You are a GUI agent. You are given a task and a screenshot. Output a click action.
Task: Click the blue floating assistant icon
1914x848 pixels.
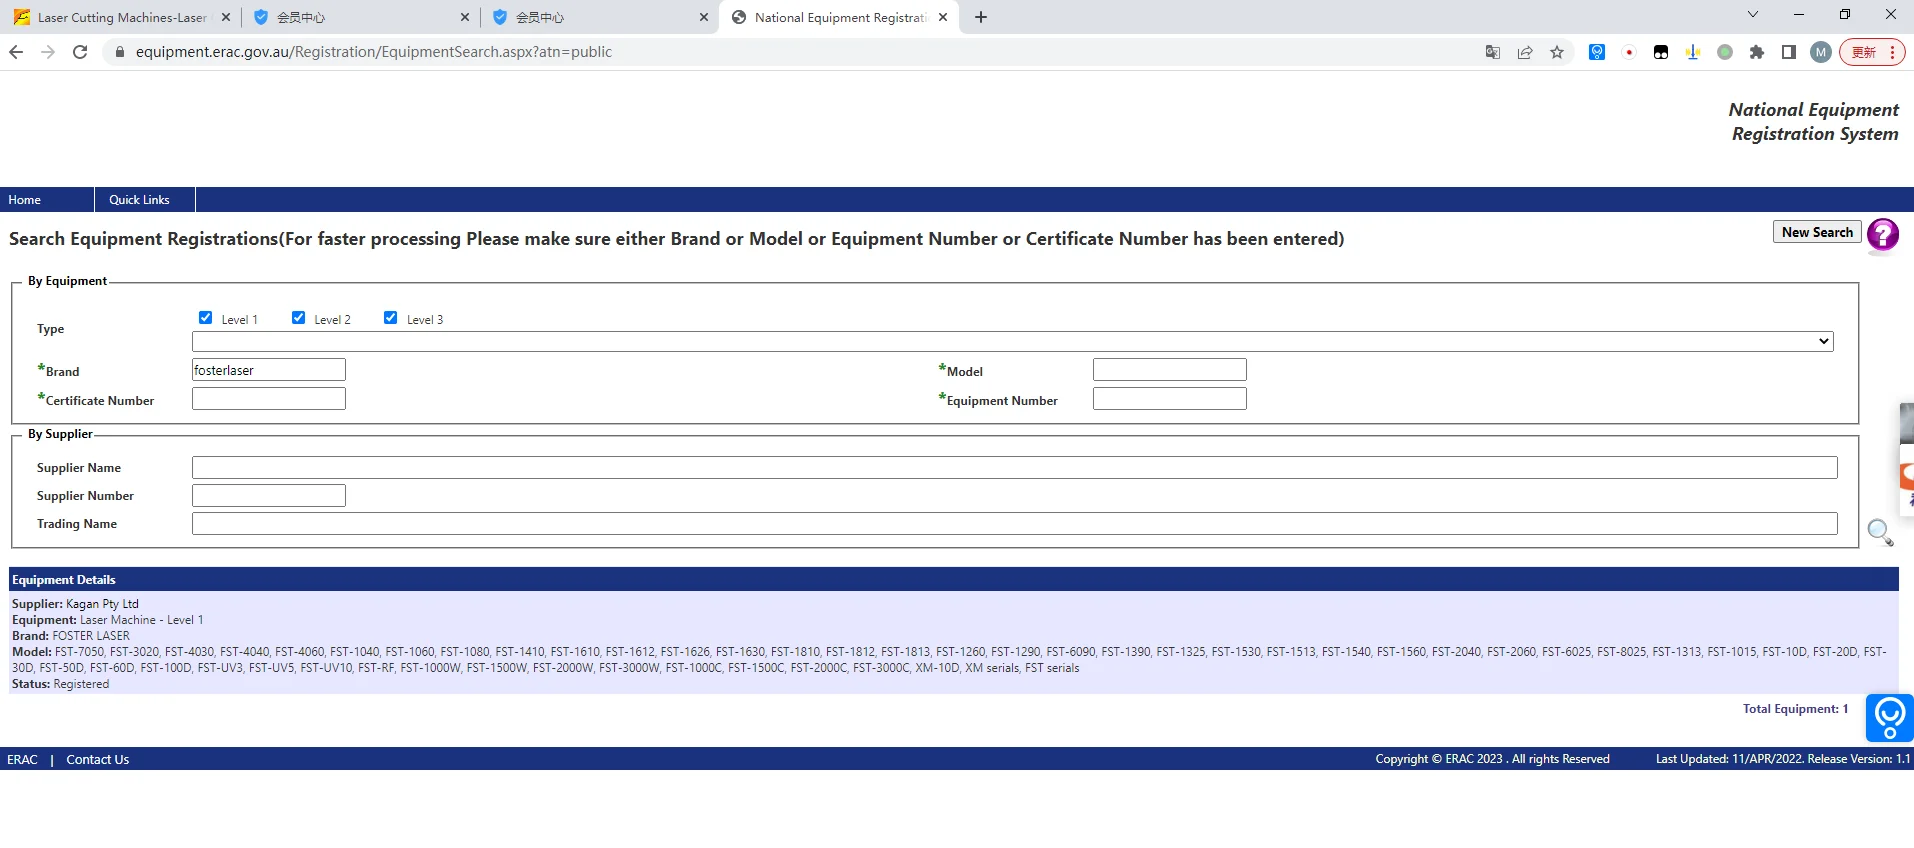click(x=1889, y=718)
